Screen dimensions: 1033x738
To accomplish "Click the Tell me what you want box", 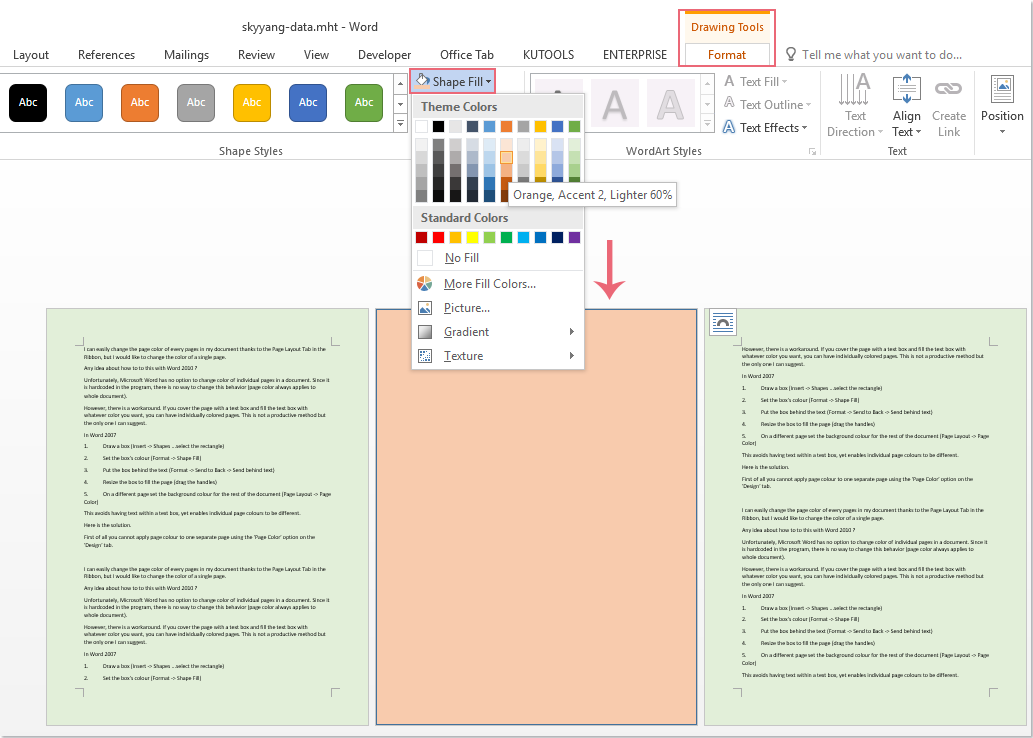I will click(x=881, y=55).
